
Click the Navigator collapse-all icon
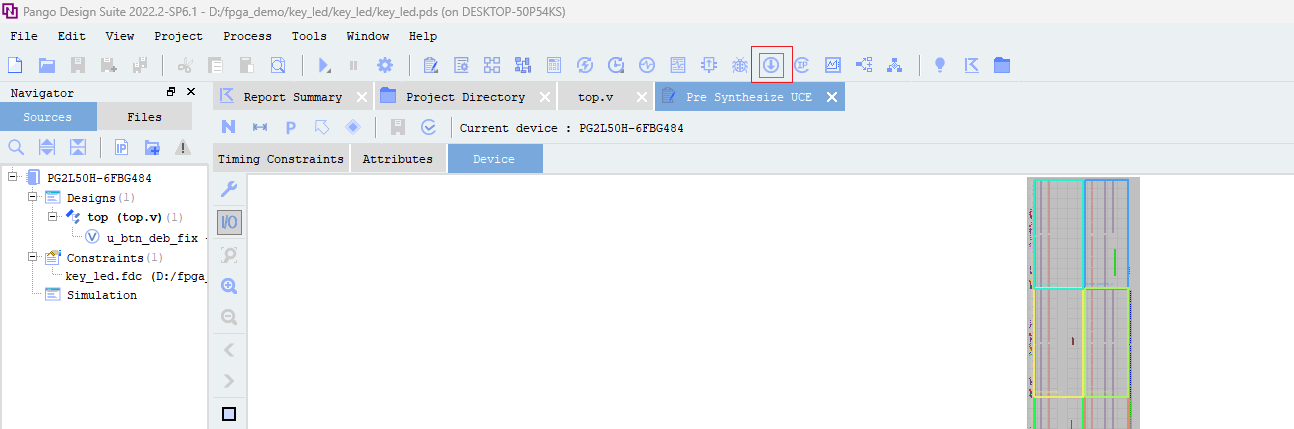78,148
